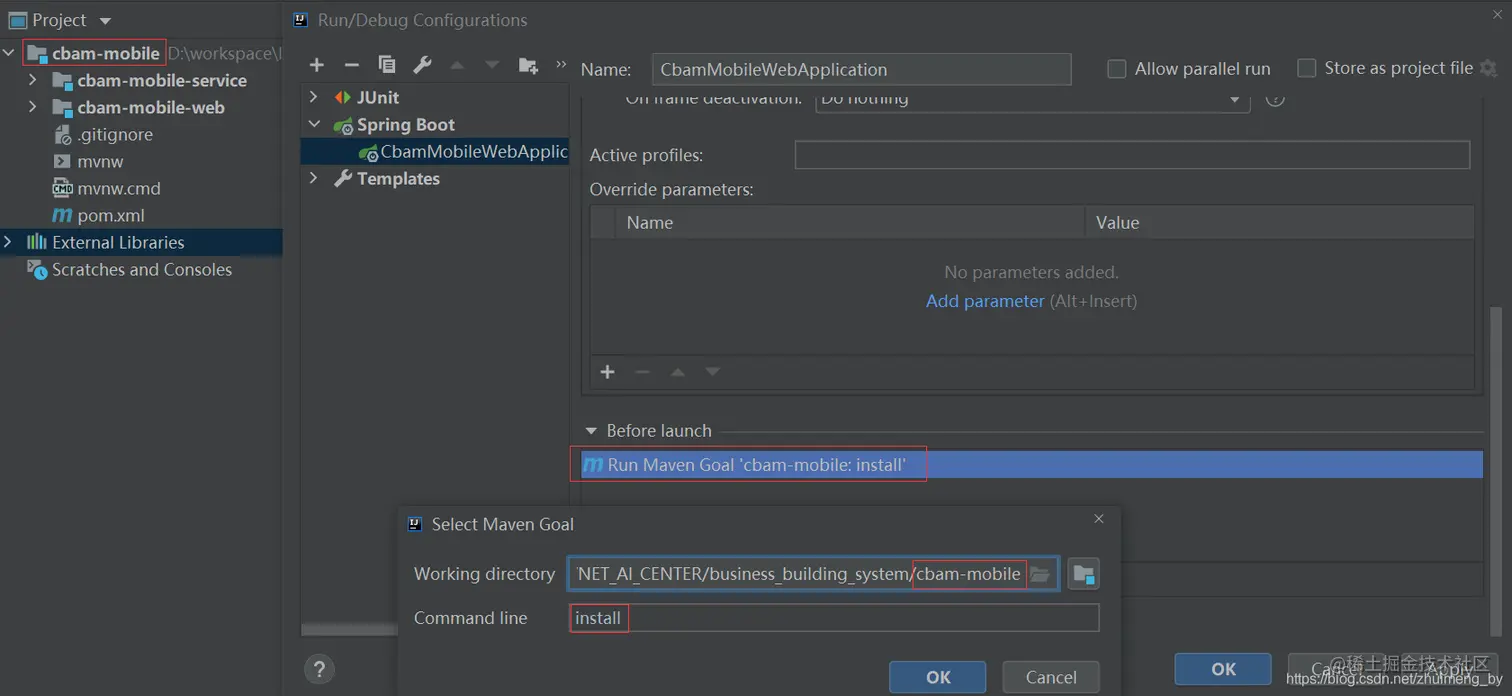This screenshot has height=696, width=1512.
Task: Add new configuration with the plus icon
Action: tap(317, 65)
